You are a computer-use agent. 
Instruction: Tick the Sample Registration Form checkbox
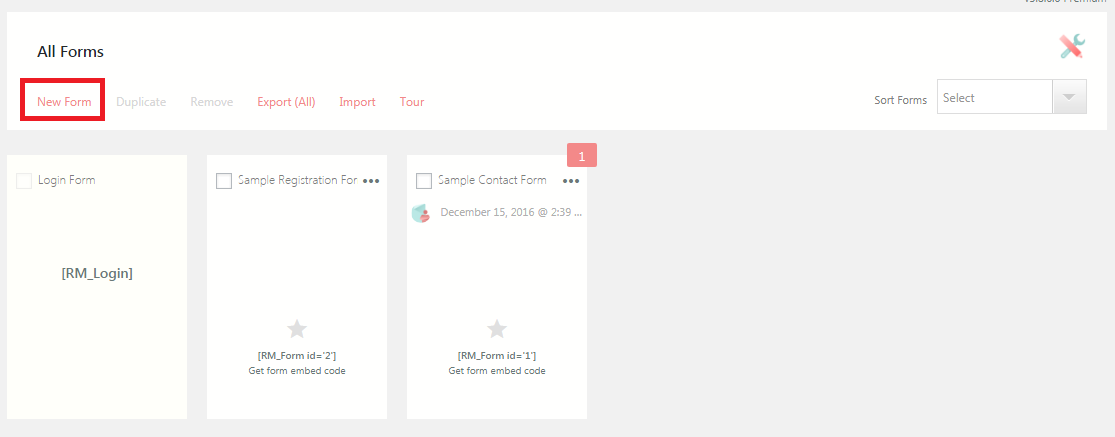point(224,180)
